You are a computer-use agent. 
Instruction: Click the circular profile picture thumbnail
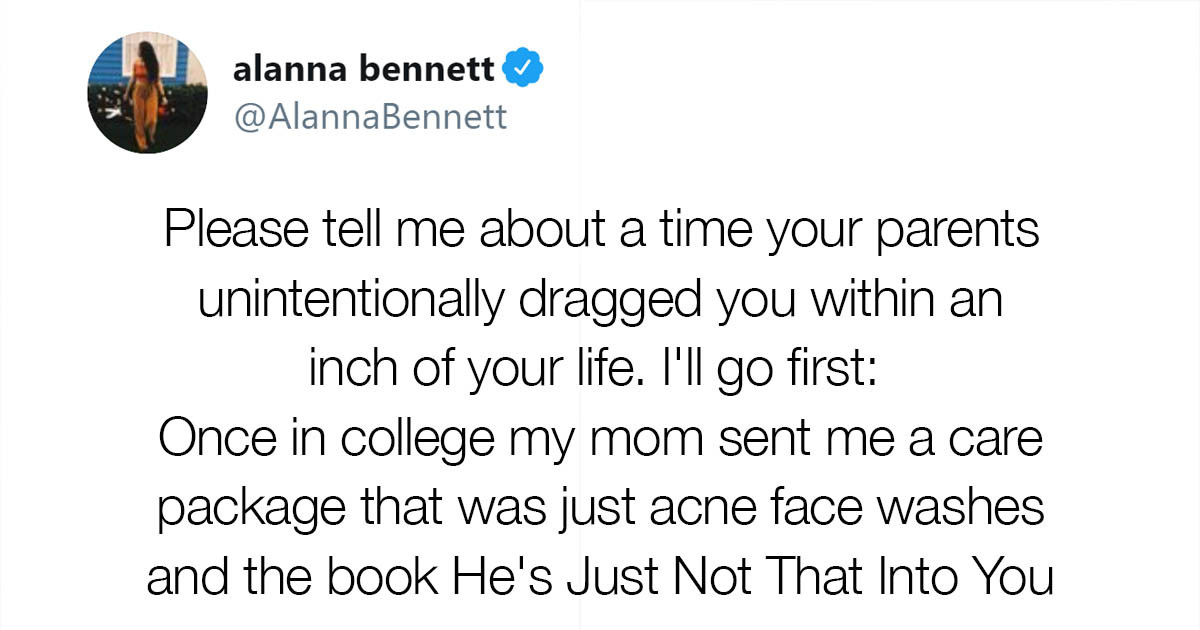coord(146,90)
